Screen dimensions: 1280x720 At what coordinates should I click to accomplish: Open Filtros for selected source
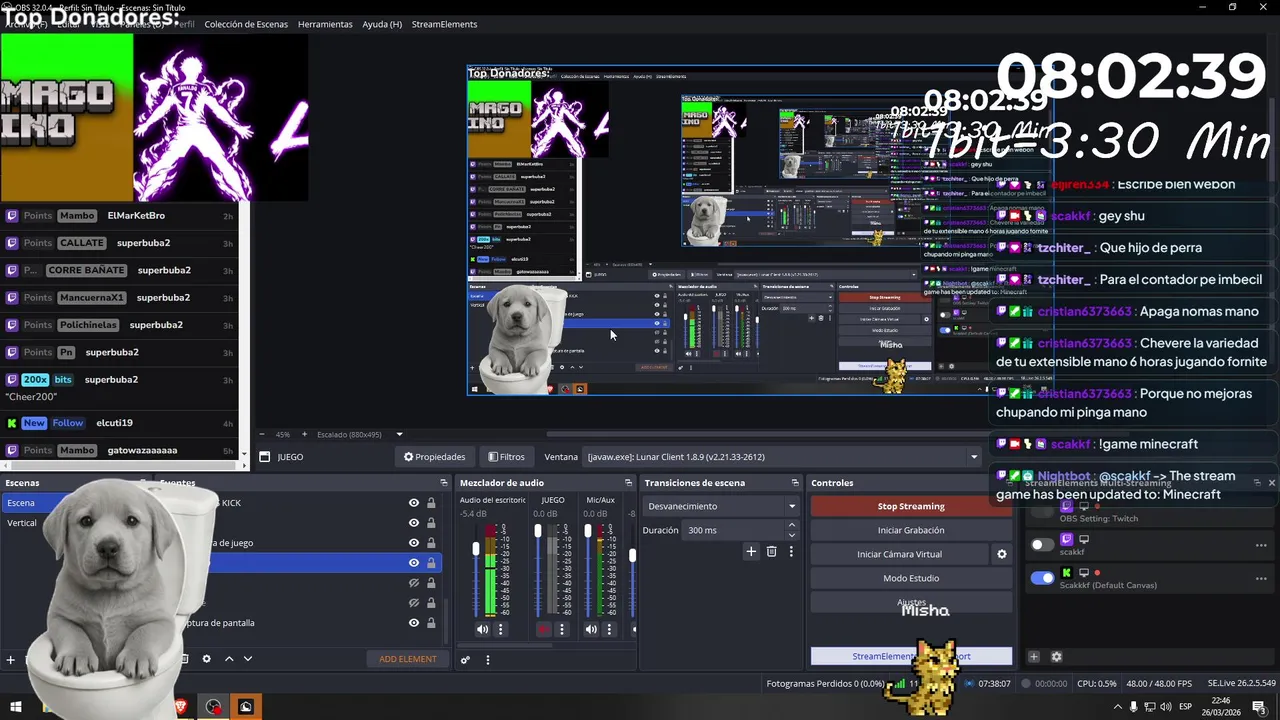(506, 457)
